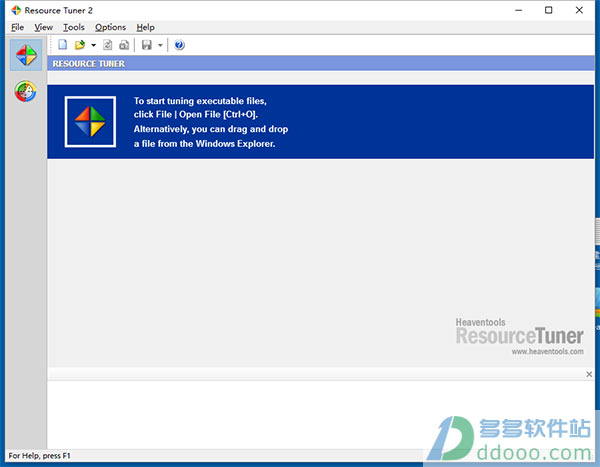Click the Open File folder icon
The image size is (600, 467).
tap(80, 45)
